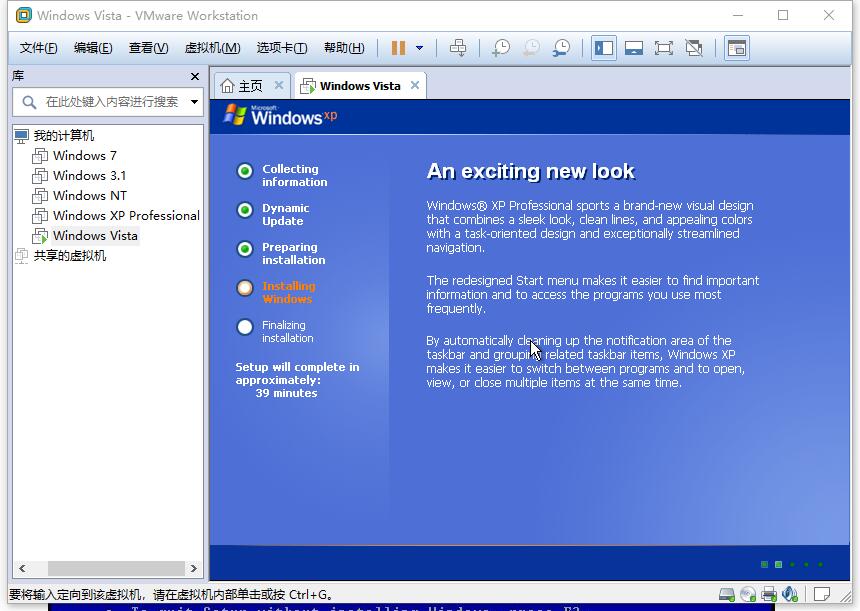Click the CD/DVD drive status icon
Screen dimensions: 860x611
click(x=748, y=594)
